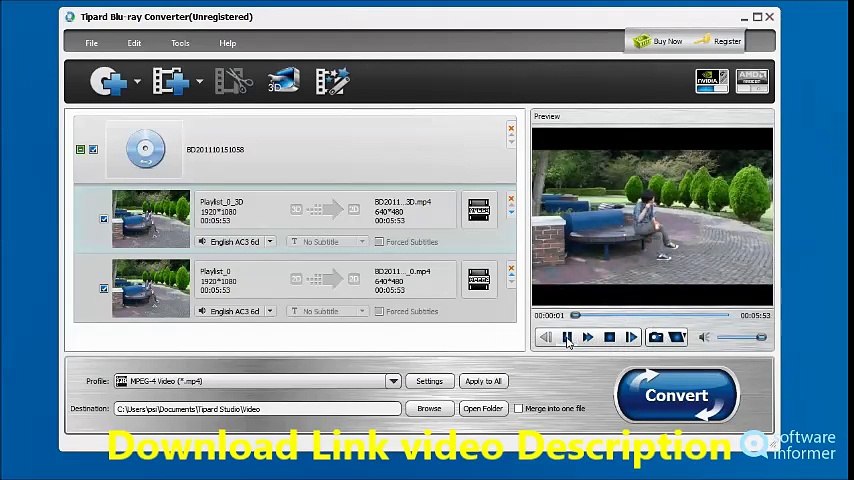854x480 pixels.
Task: Click Register
Action: point(718,41)
